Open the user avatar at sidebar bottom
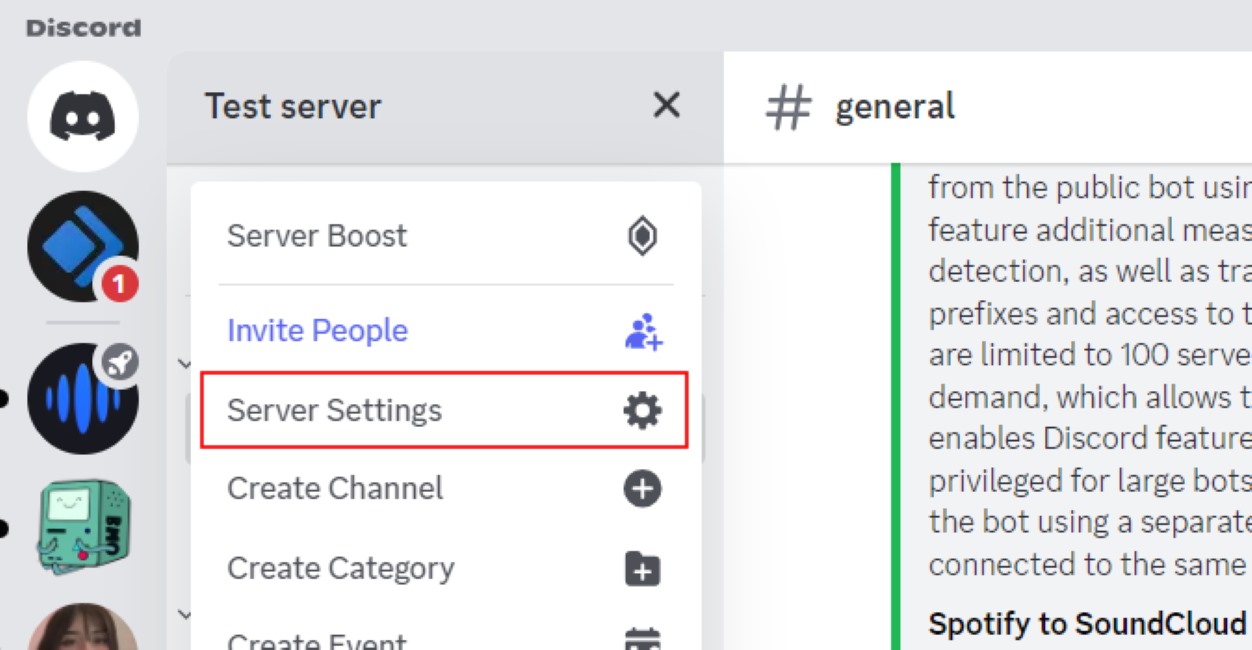 click(83, 630)
